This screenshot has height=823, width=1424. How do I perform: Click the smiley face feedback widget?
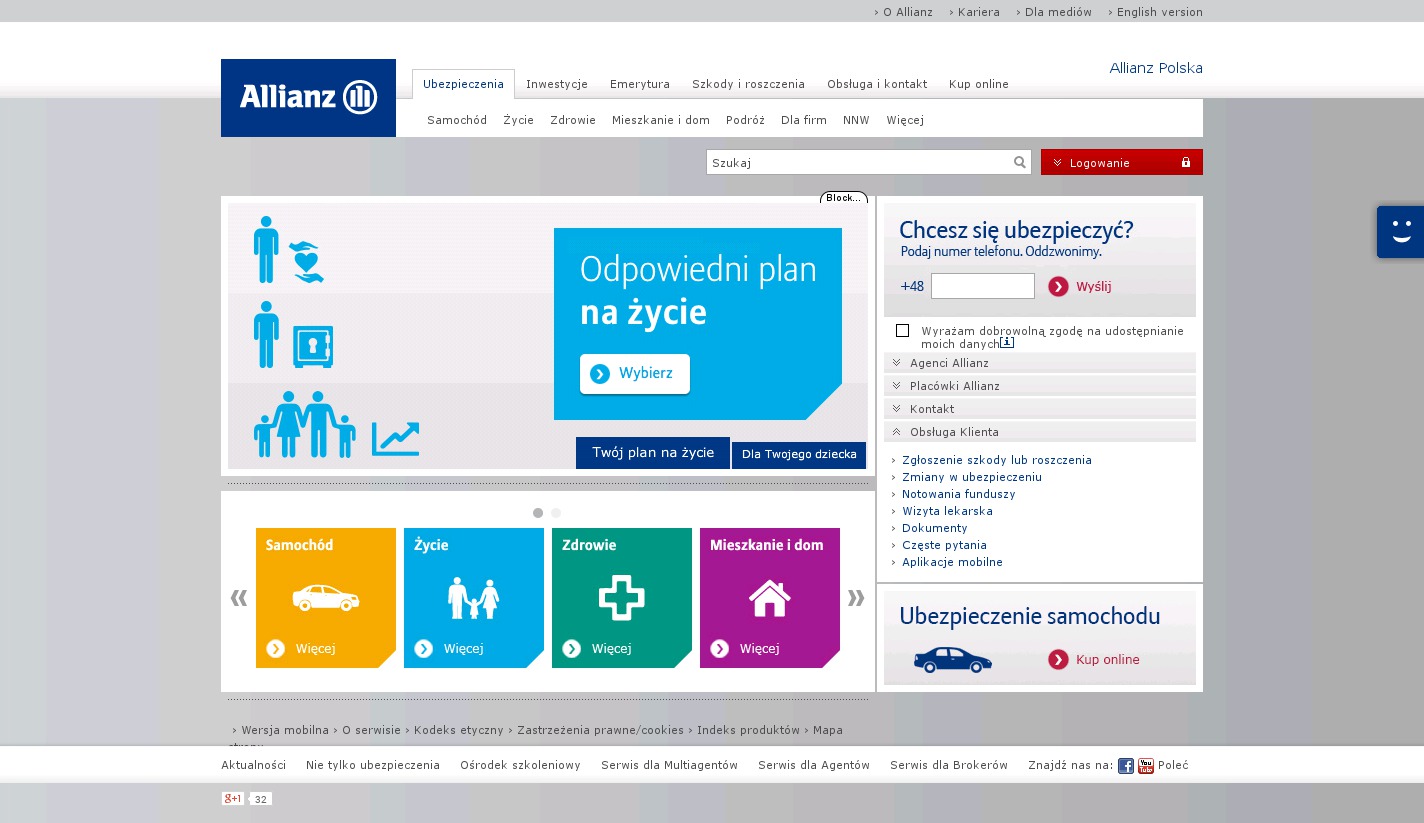pyautogui.click(x=1400, y=232)
